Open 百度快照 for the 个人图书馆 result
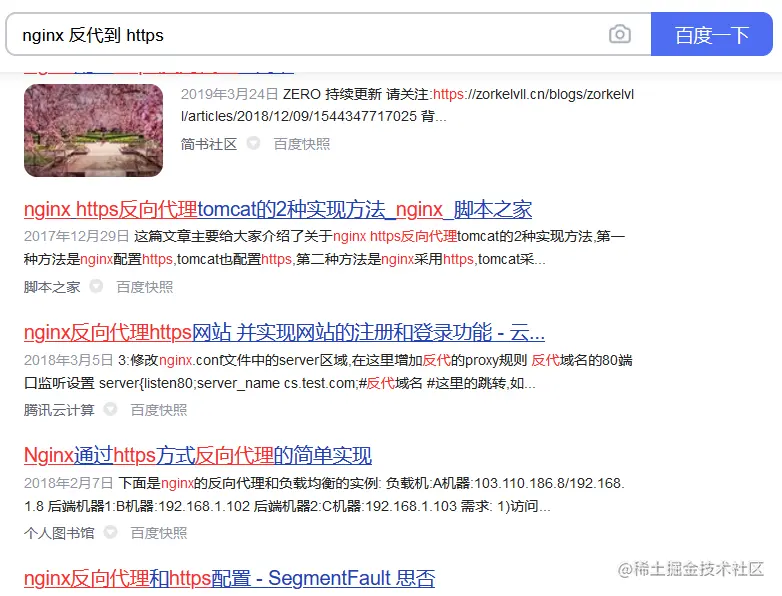782x596 pixels. tap(159, 533)
